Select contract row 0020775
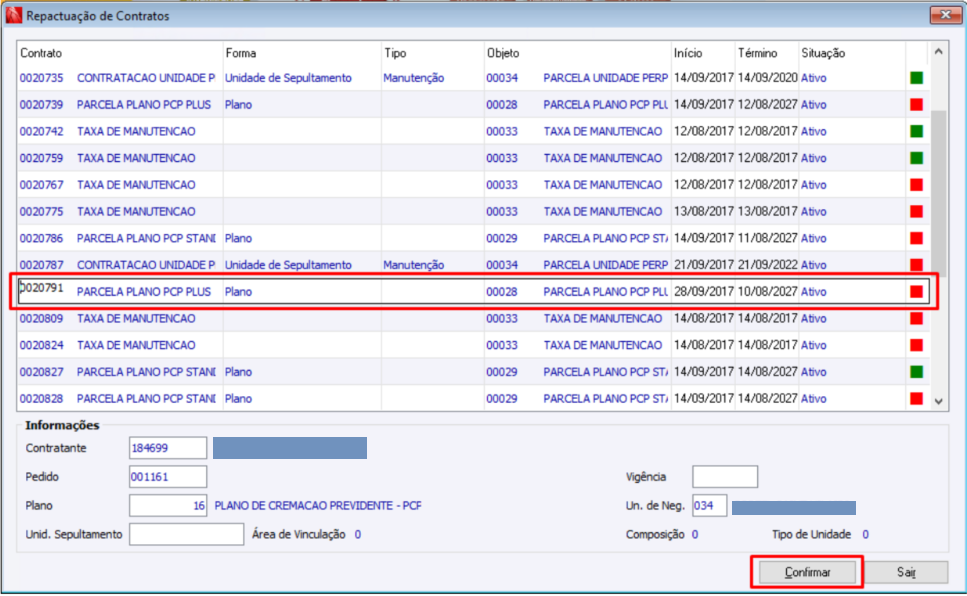 [473, 212]
